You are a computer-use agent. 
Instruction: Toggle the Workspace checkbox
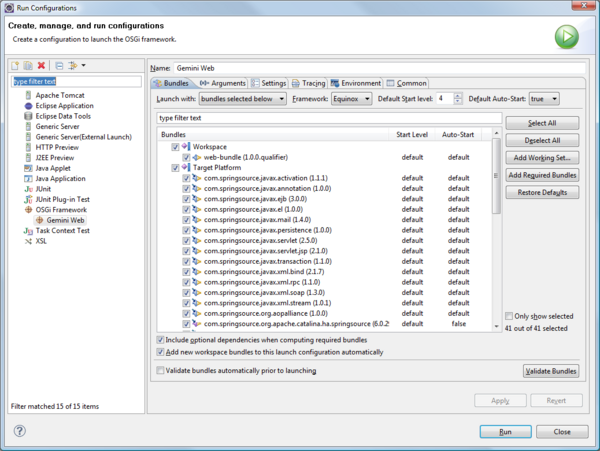pos(175,147)
